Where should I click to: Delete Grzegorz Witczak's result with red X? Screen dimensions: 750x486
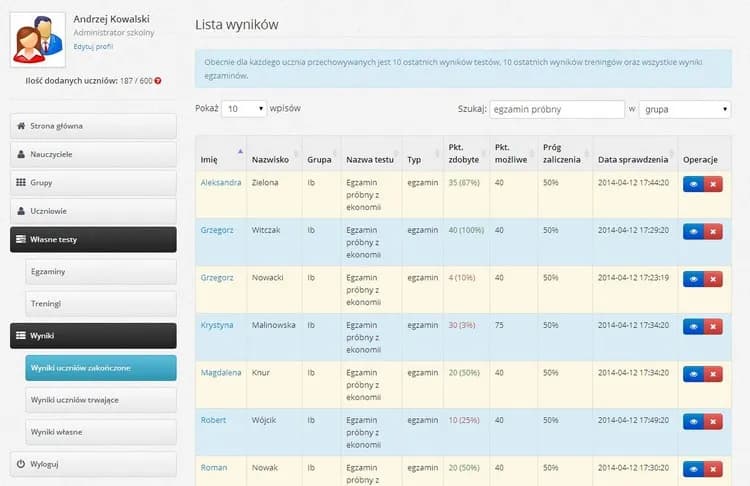(x=712, y=231)
